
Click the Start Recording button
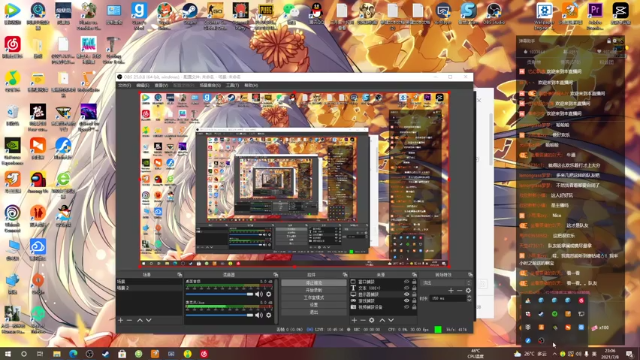313,290
